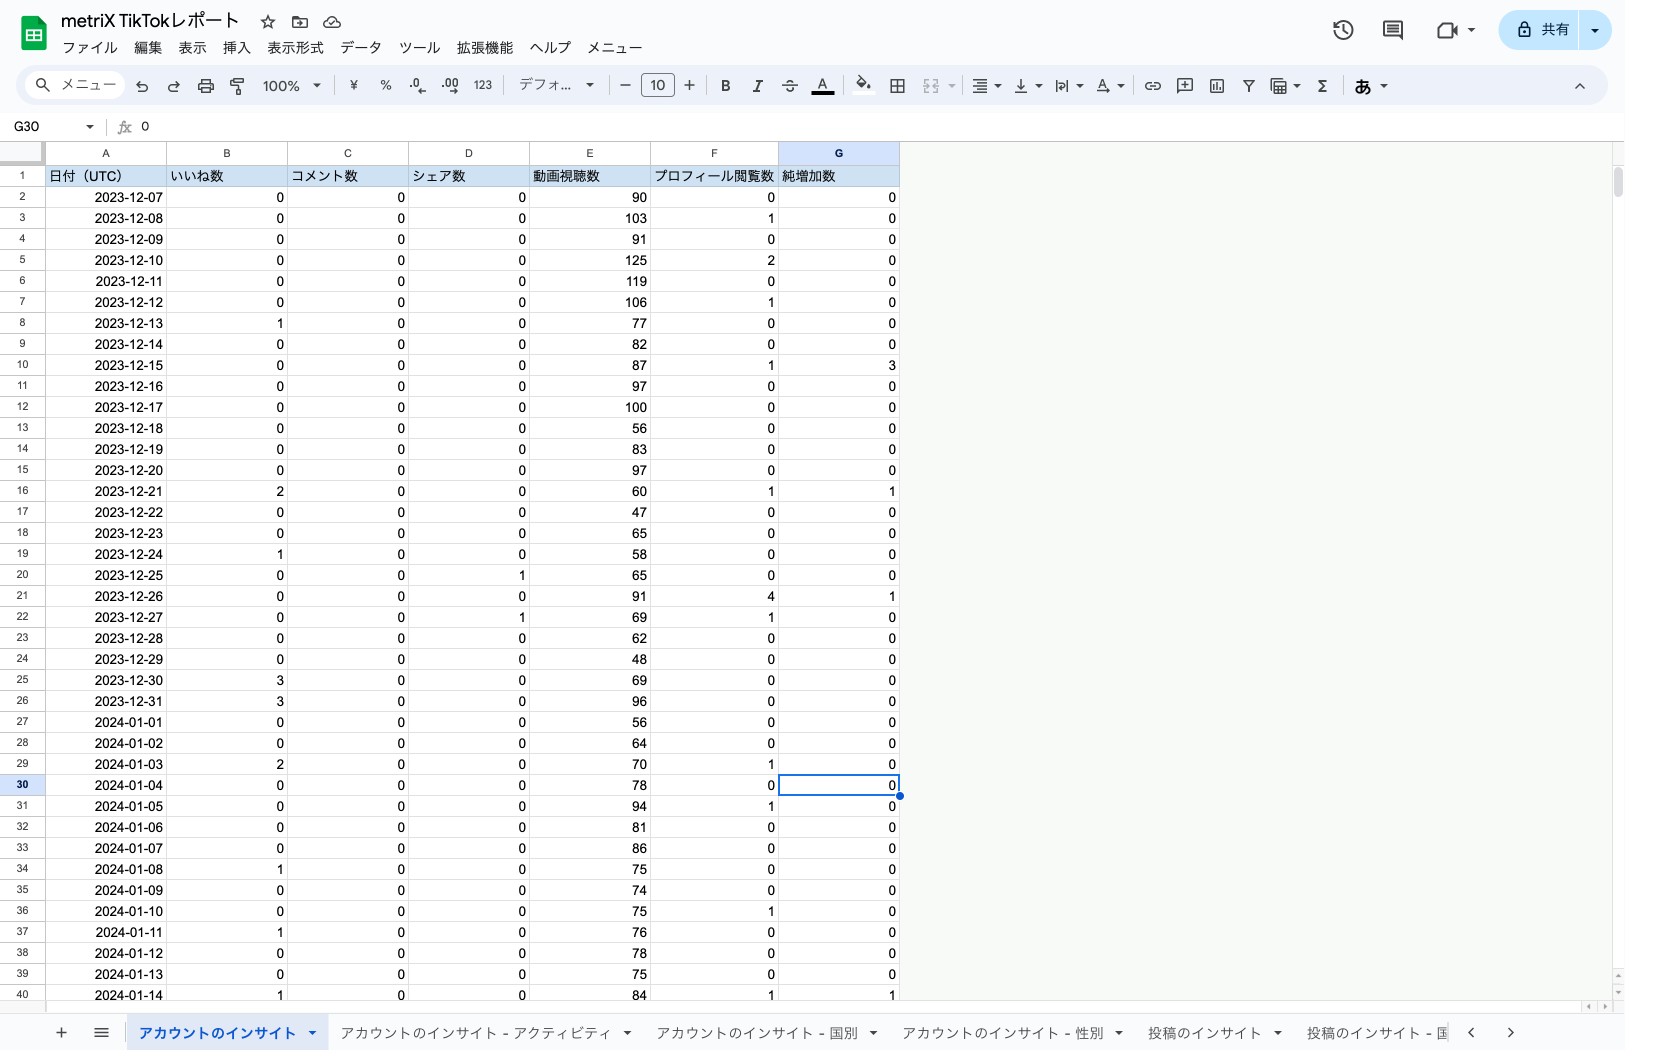1680x1050 pixels.
Task: Open zoom 100% dropdown
Action: (x=292, y=86)
